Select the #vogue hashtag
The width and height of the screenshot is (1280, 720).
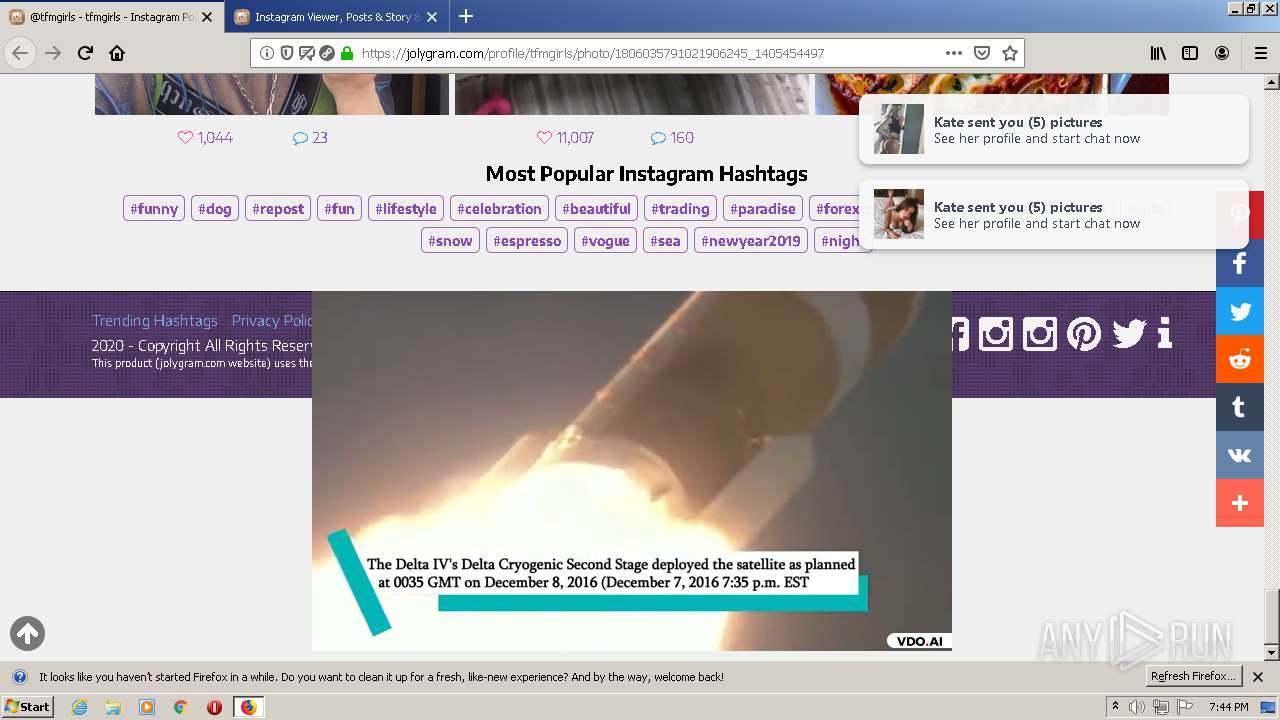coord(605,241)
